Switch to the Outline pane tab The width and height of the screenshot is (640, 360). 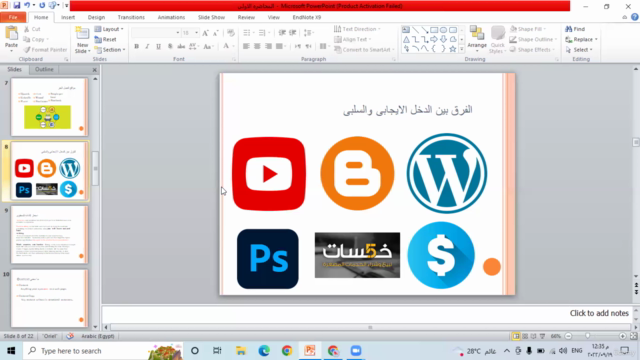click(x=44, y=69)
